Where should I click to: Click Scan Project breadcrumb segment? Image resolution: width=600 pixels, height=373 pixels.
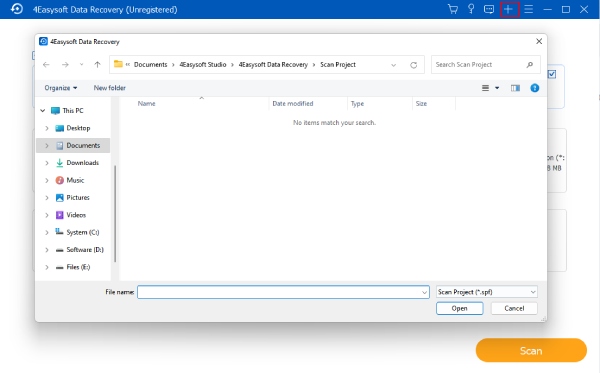pyautogui.click(x=338, y=65)
